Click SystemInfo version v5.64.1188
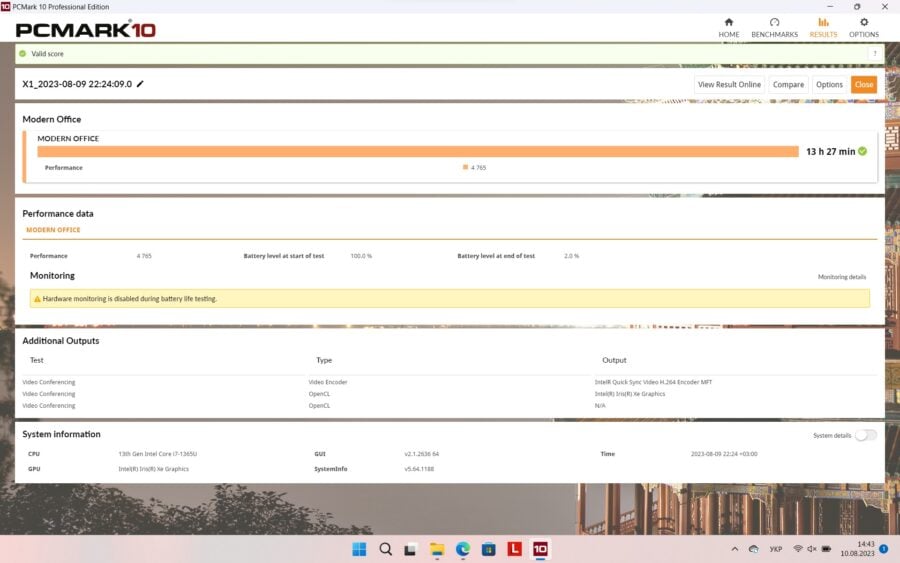This screenshot has height=563, width=900. (419, 469)
